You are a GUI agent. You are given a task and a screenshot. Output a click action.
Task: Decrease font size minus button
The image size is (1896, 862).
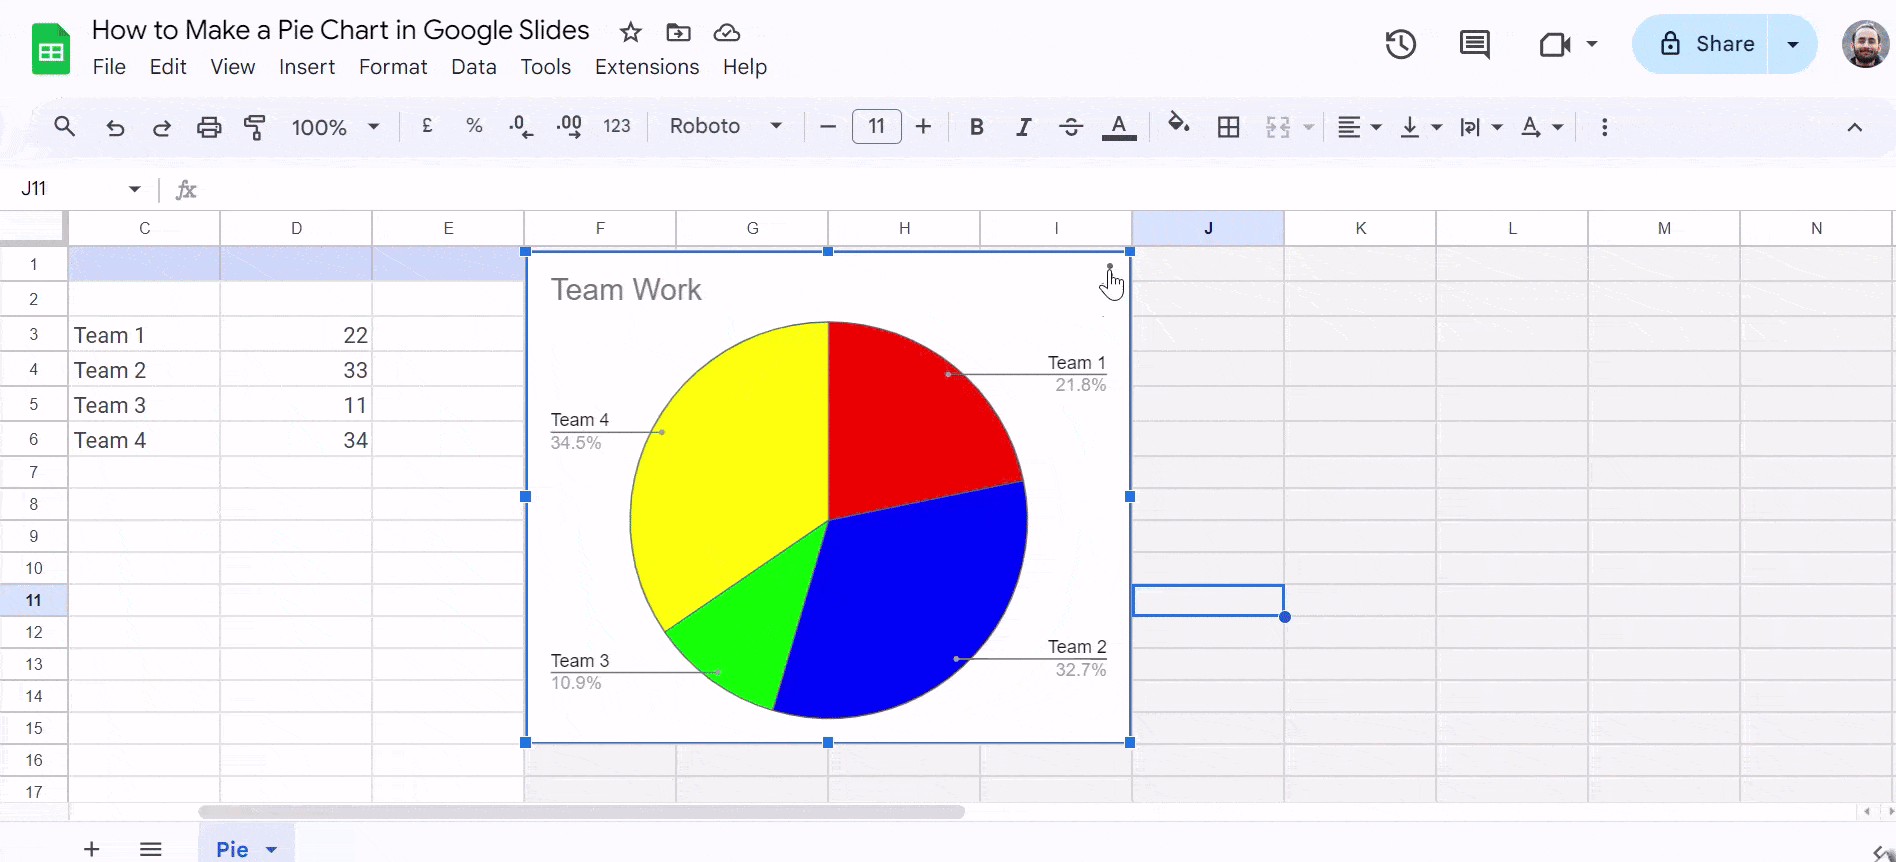828,127
